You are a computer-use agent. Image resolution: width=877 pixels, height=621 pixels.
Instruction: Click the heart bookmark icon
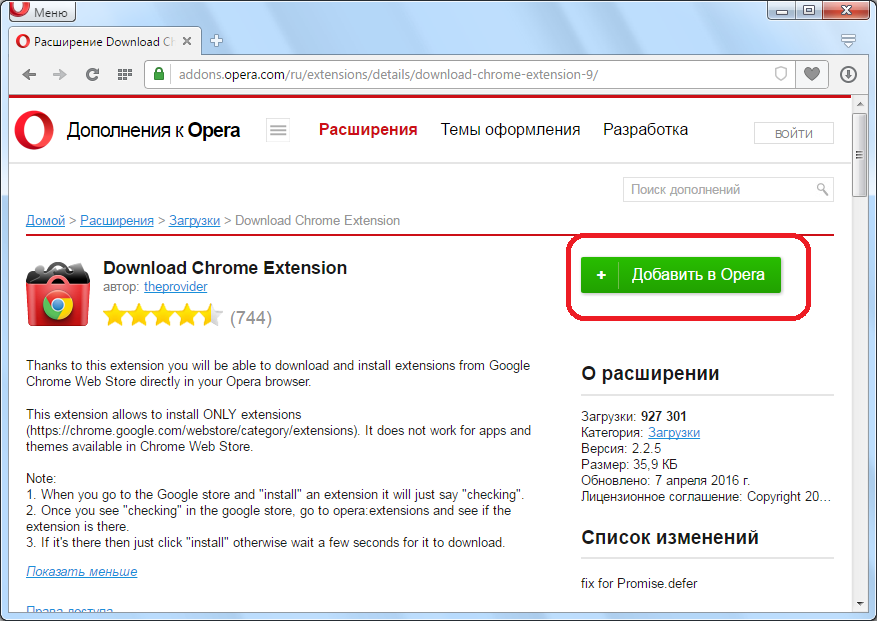(x=812, y=74)
